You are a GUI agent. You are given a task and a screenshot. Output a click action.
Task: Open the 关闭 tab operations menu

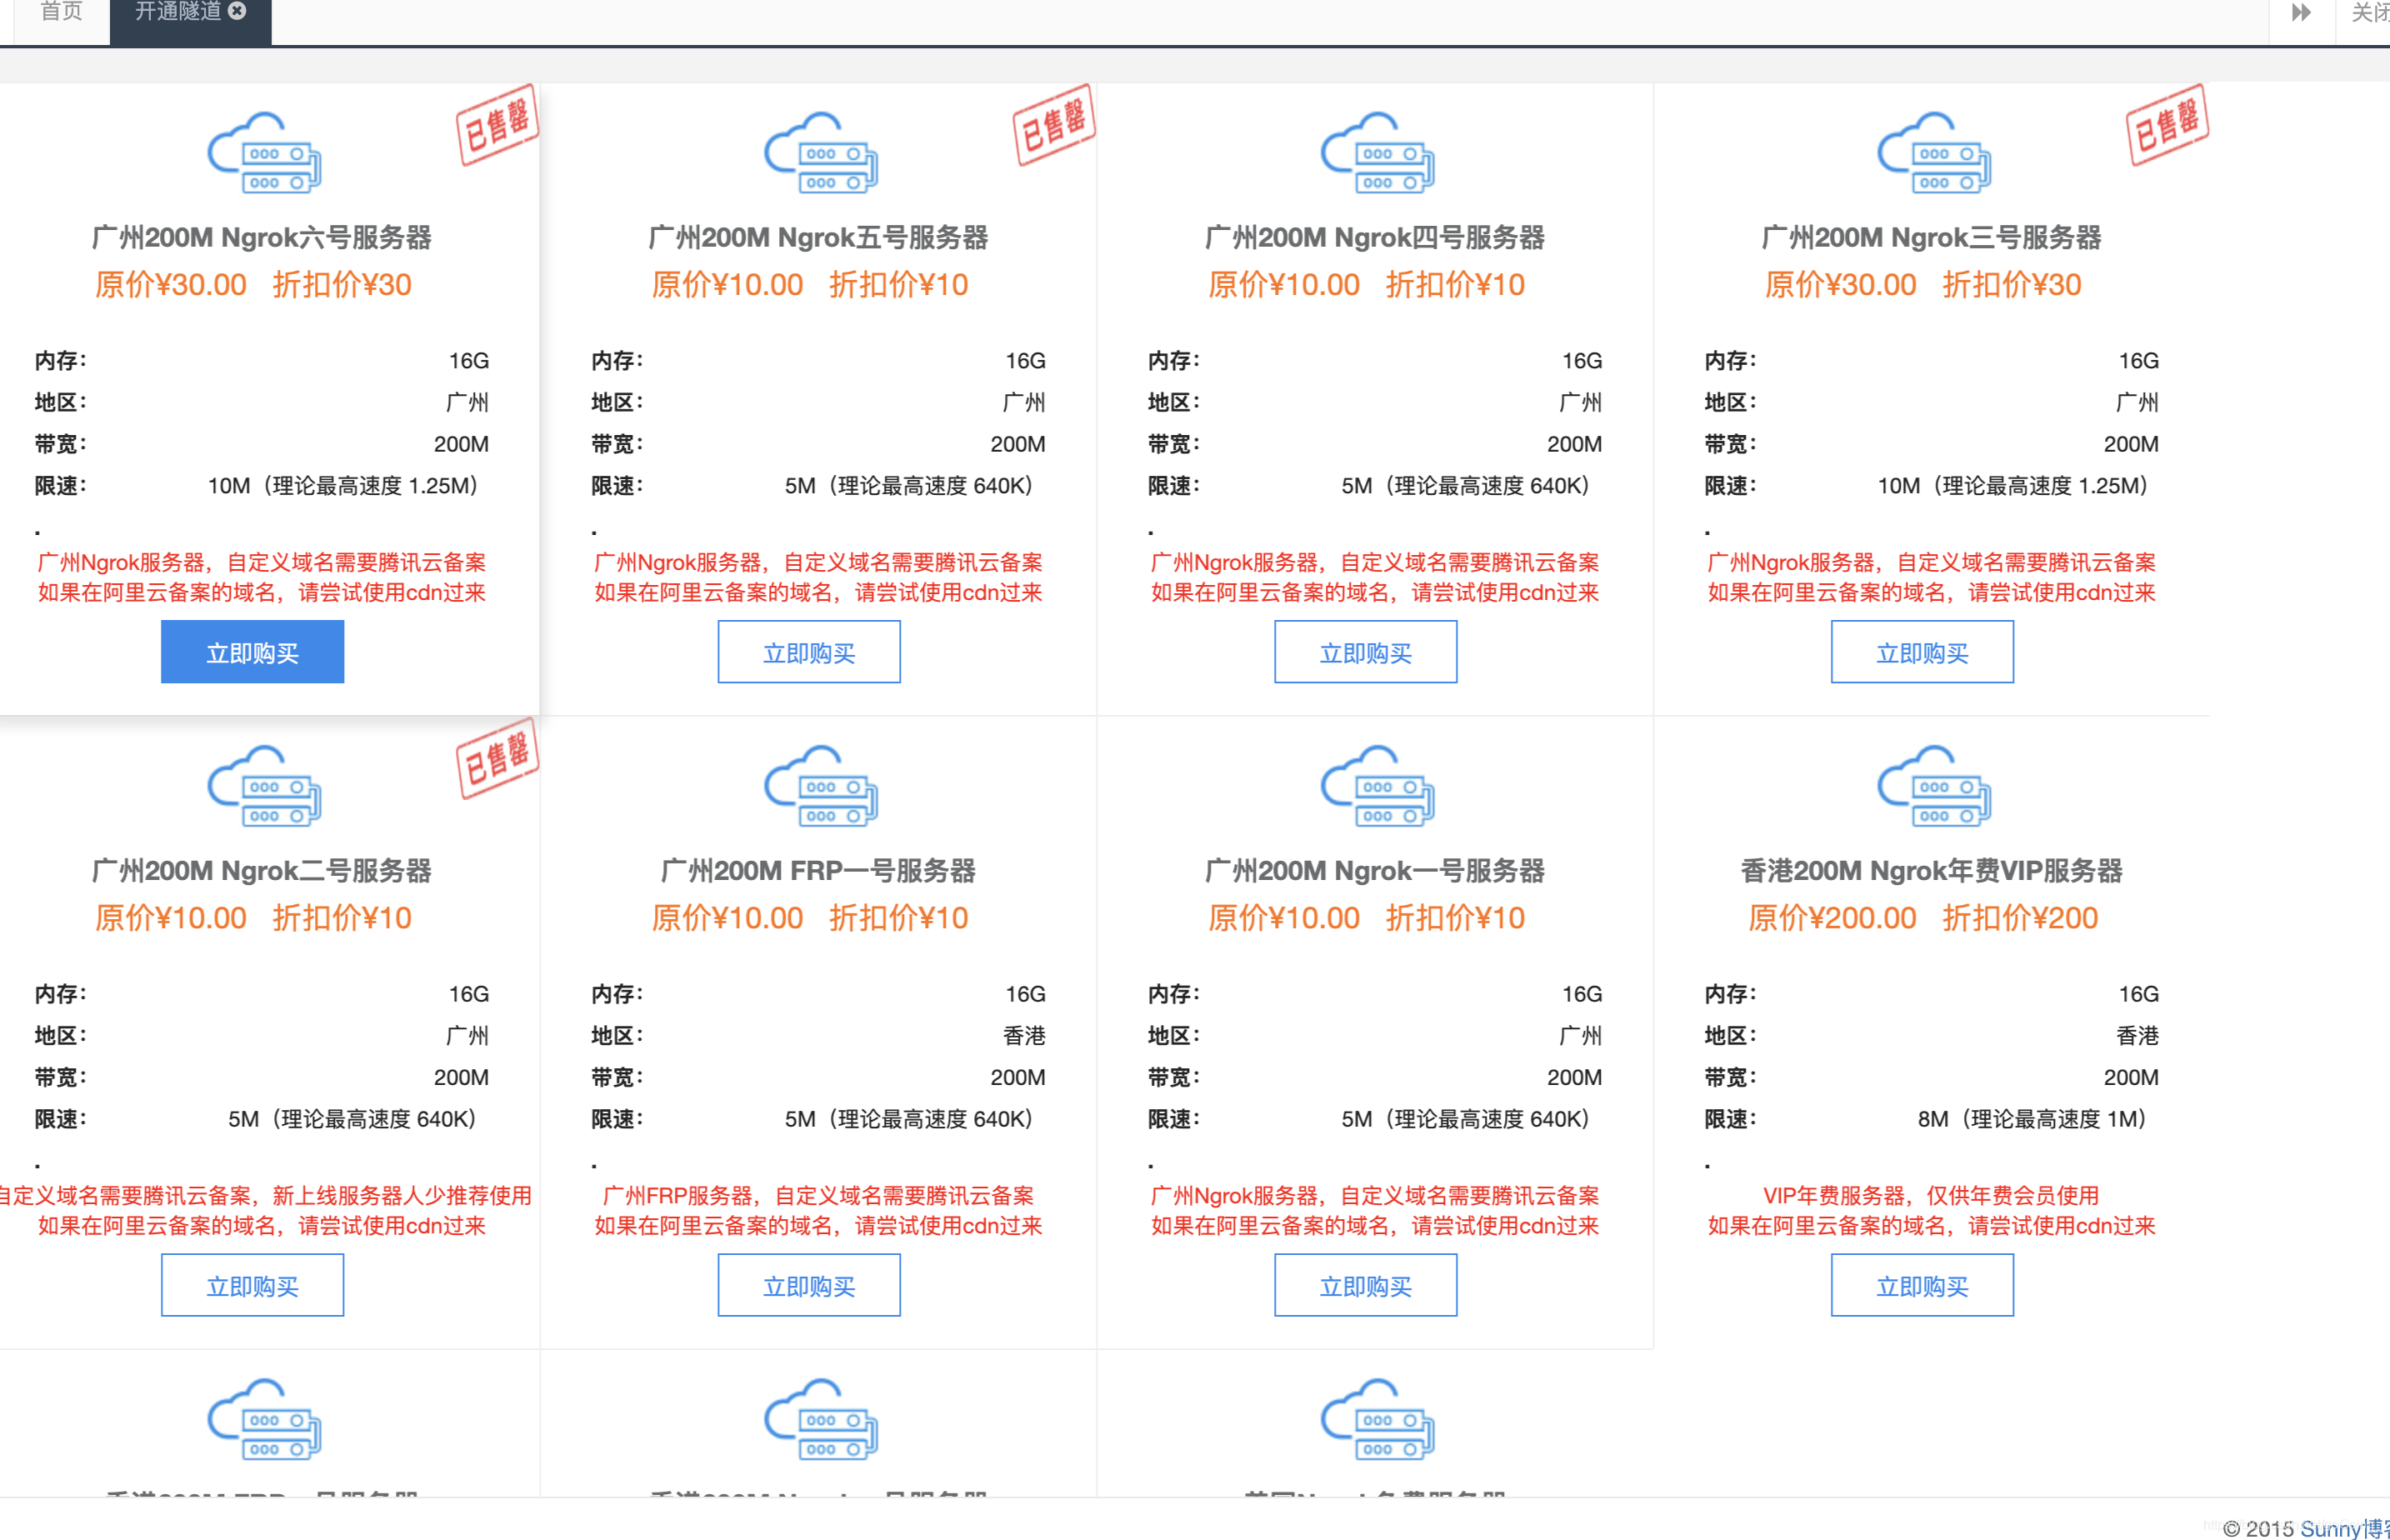(x=2368, y=12)
